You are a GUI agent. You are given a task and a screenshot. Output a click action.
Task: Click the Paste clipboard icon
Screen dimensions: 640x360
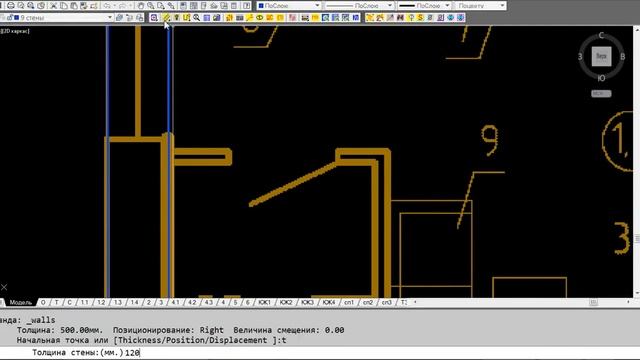pyautogui.click(x=74, y=6)
